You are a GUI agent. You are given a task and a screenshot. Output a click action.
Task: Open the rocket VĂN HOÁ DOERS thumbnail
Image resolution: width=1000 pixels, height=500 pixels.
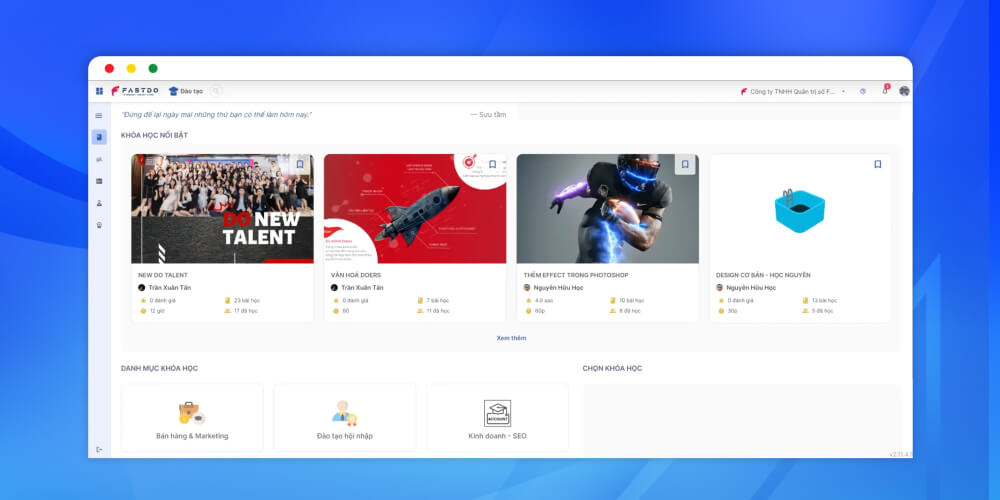point(415,209)
